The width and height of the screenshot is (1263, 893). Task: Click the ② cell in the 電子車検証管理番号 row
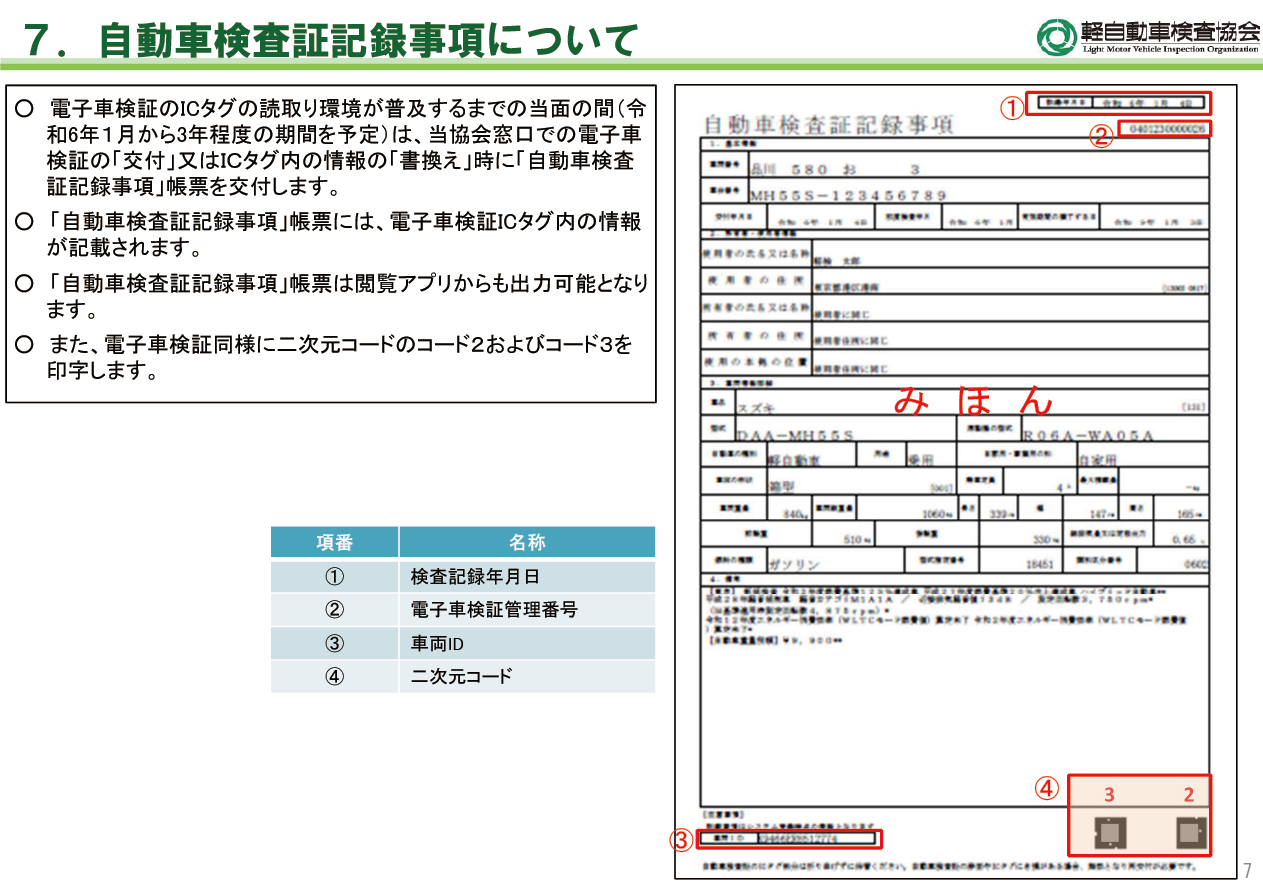tap(335, 609)
